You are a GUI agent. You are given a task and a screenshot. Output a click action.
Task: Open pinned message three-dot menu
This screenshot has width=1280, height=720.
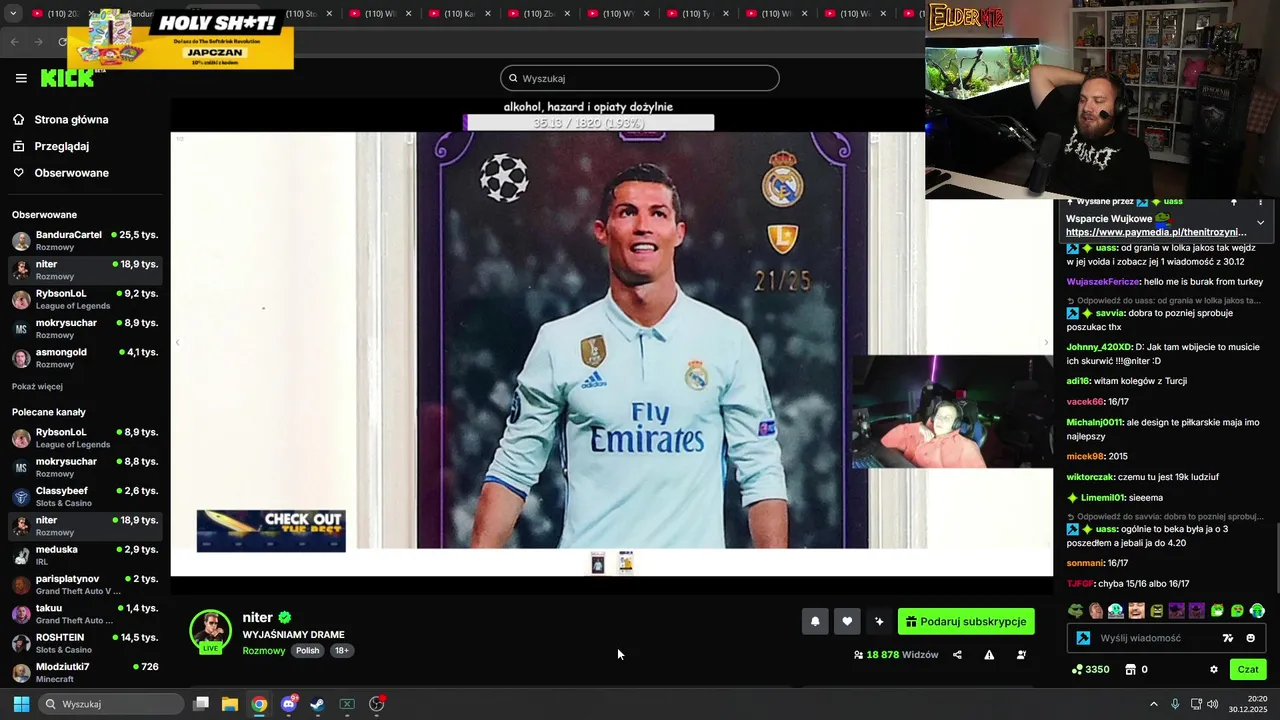(1260, 202)
